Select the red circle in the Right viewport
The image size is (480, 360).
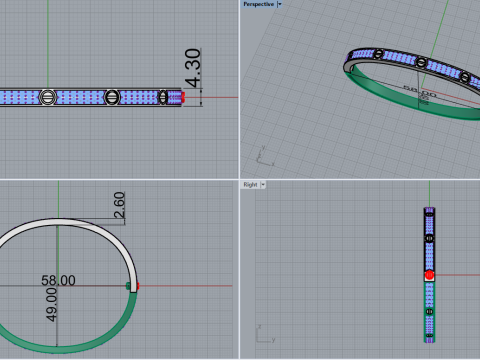(x=429, y=275)
